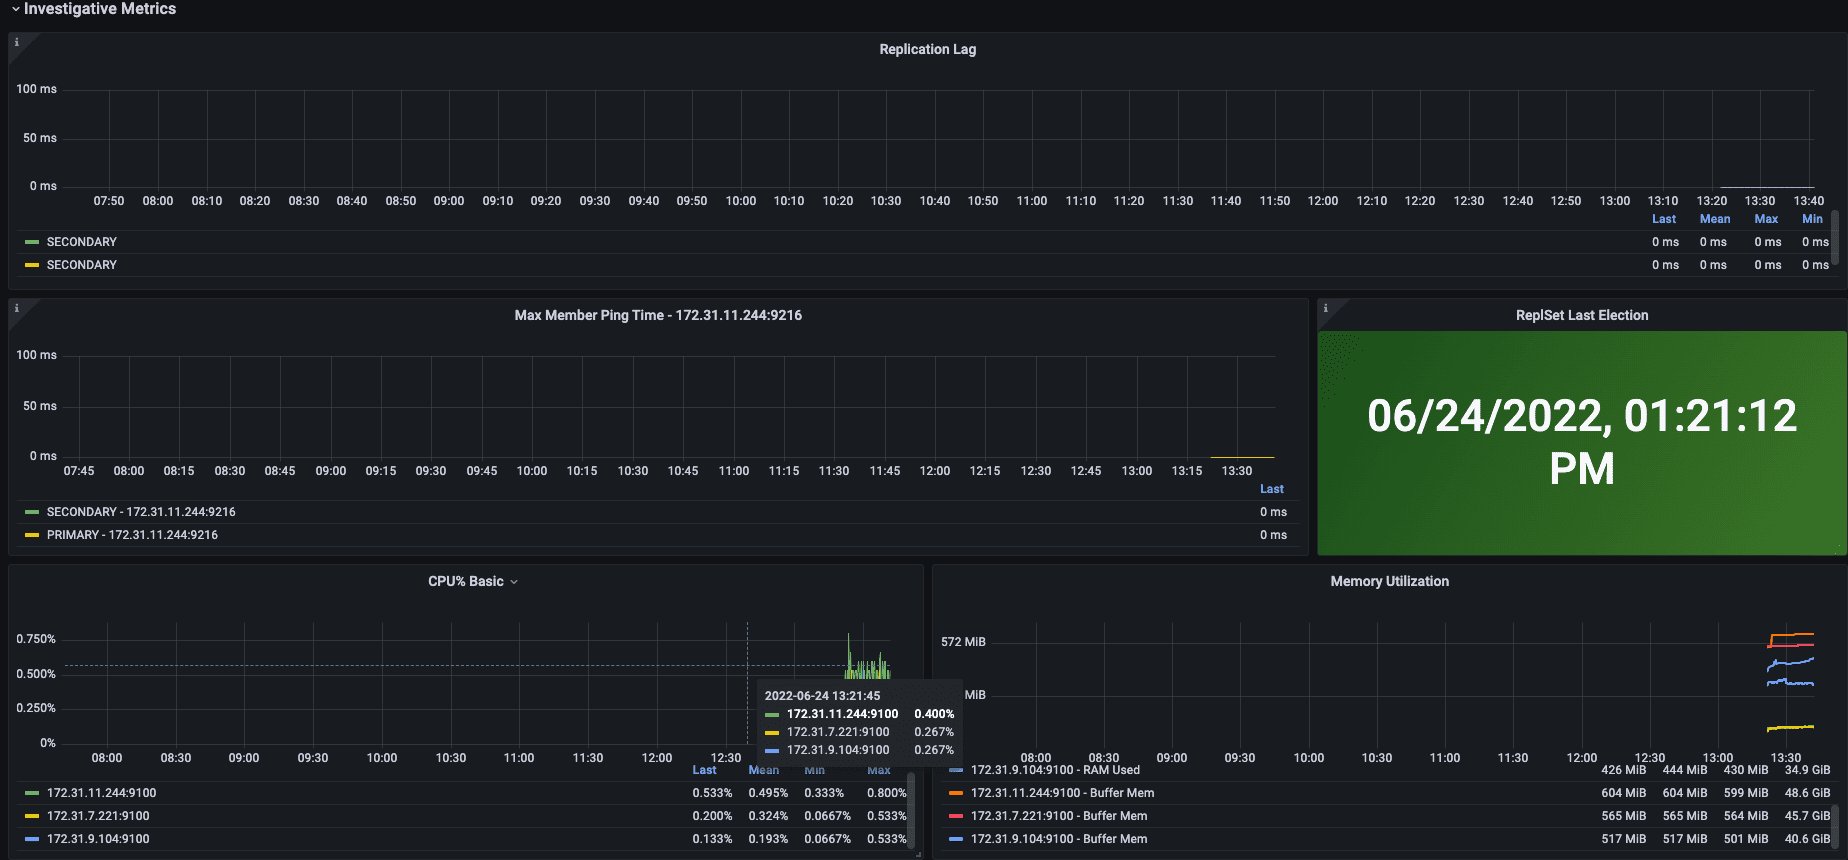
Task: Open the Max Member Ping Time title menu
Action: (657, 315)
